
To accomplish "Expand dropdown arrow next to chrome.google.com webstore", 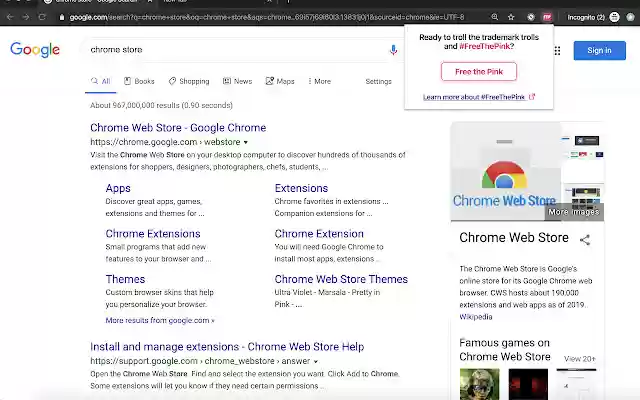I will (246, 142).
